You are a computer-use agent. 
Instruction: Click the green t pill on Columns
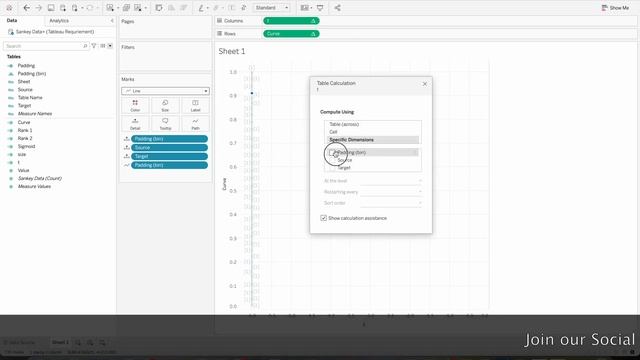pyautogui.click(x=291, y=21)
